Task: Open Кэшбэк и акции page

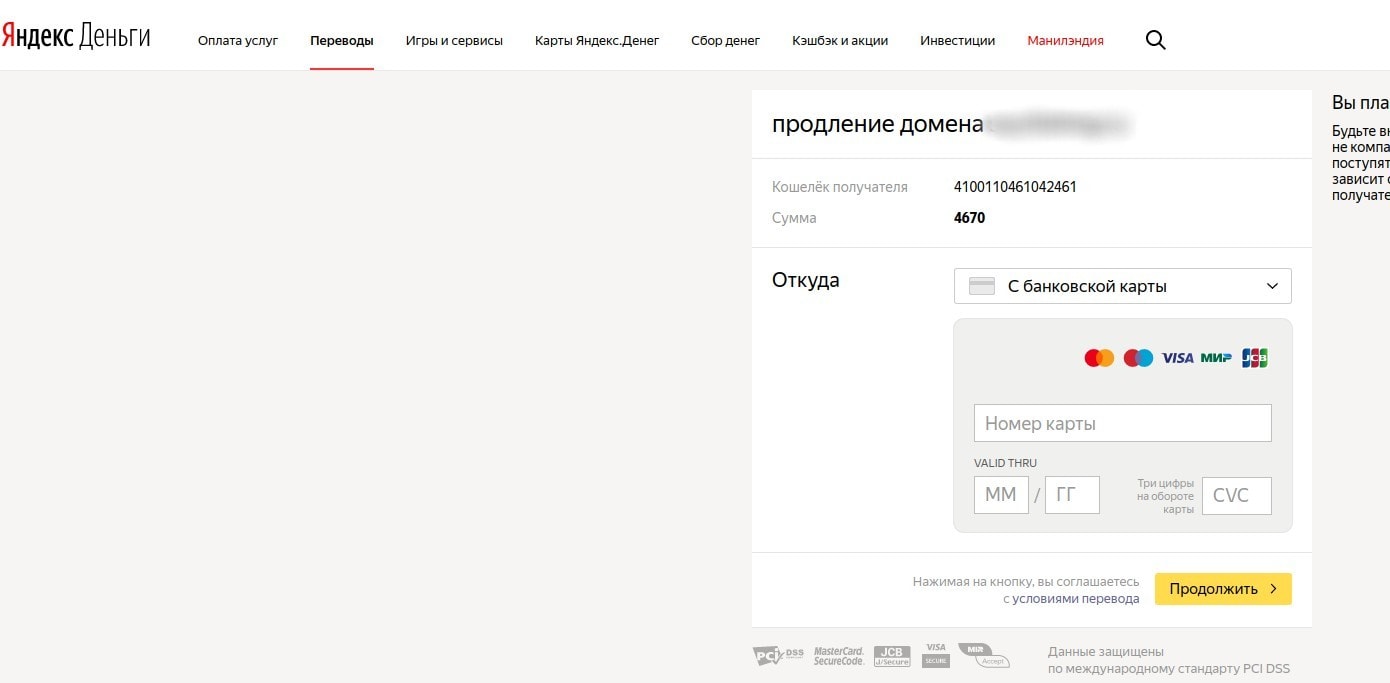Action: pos(840,41)
